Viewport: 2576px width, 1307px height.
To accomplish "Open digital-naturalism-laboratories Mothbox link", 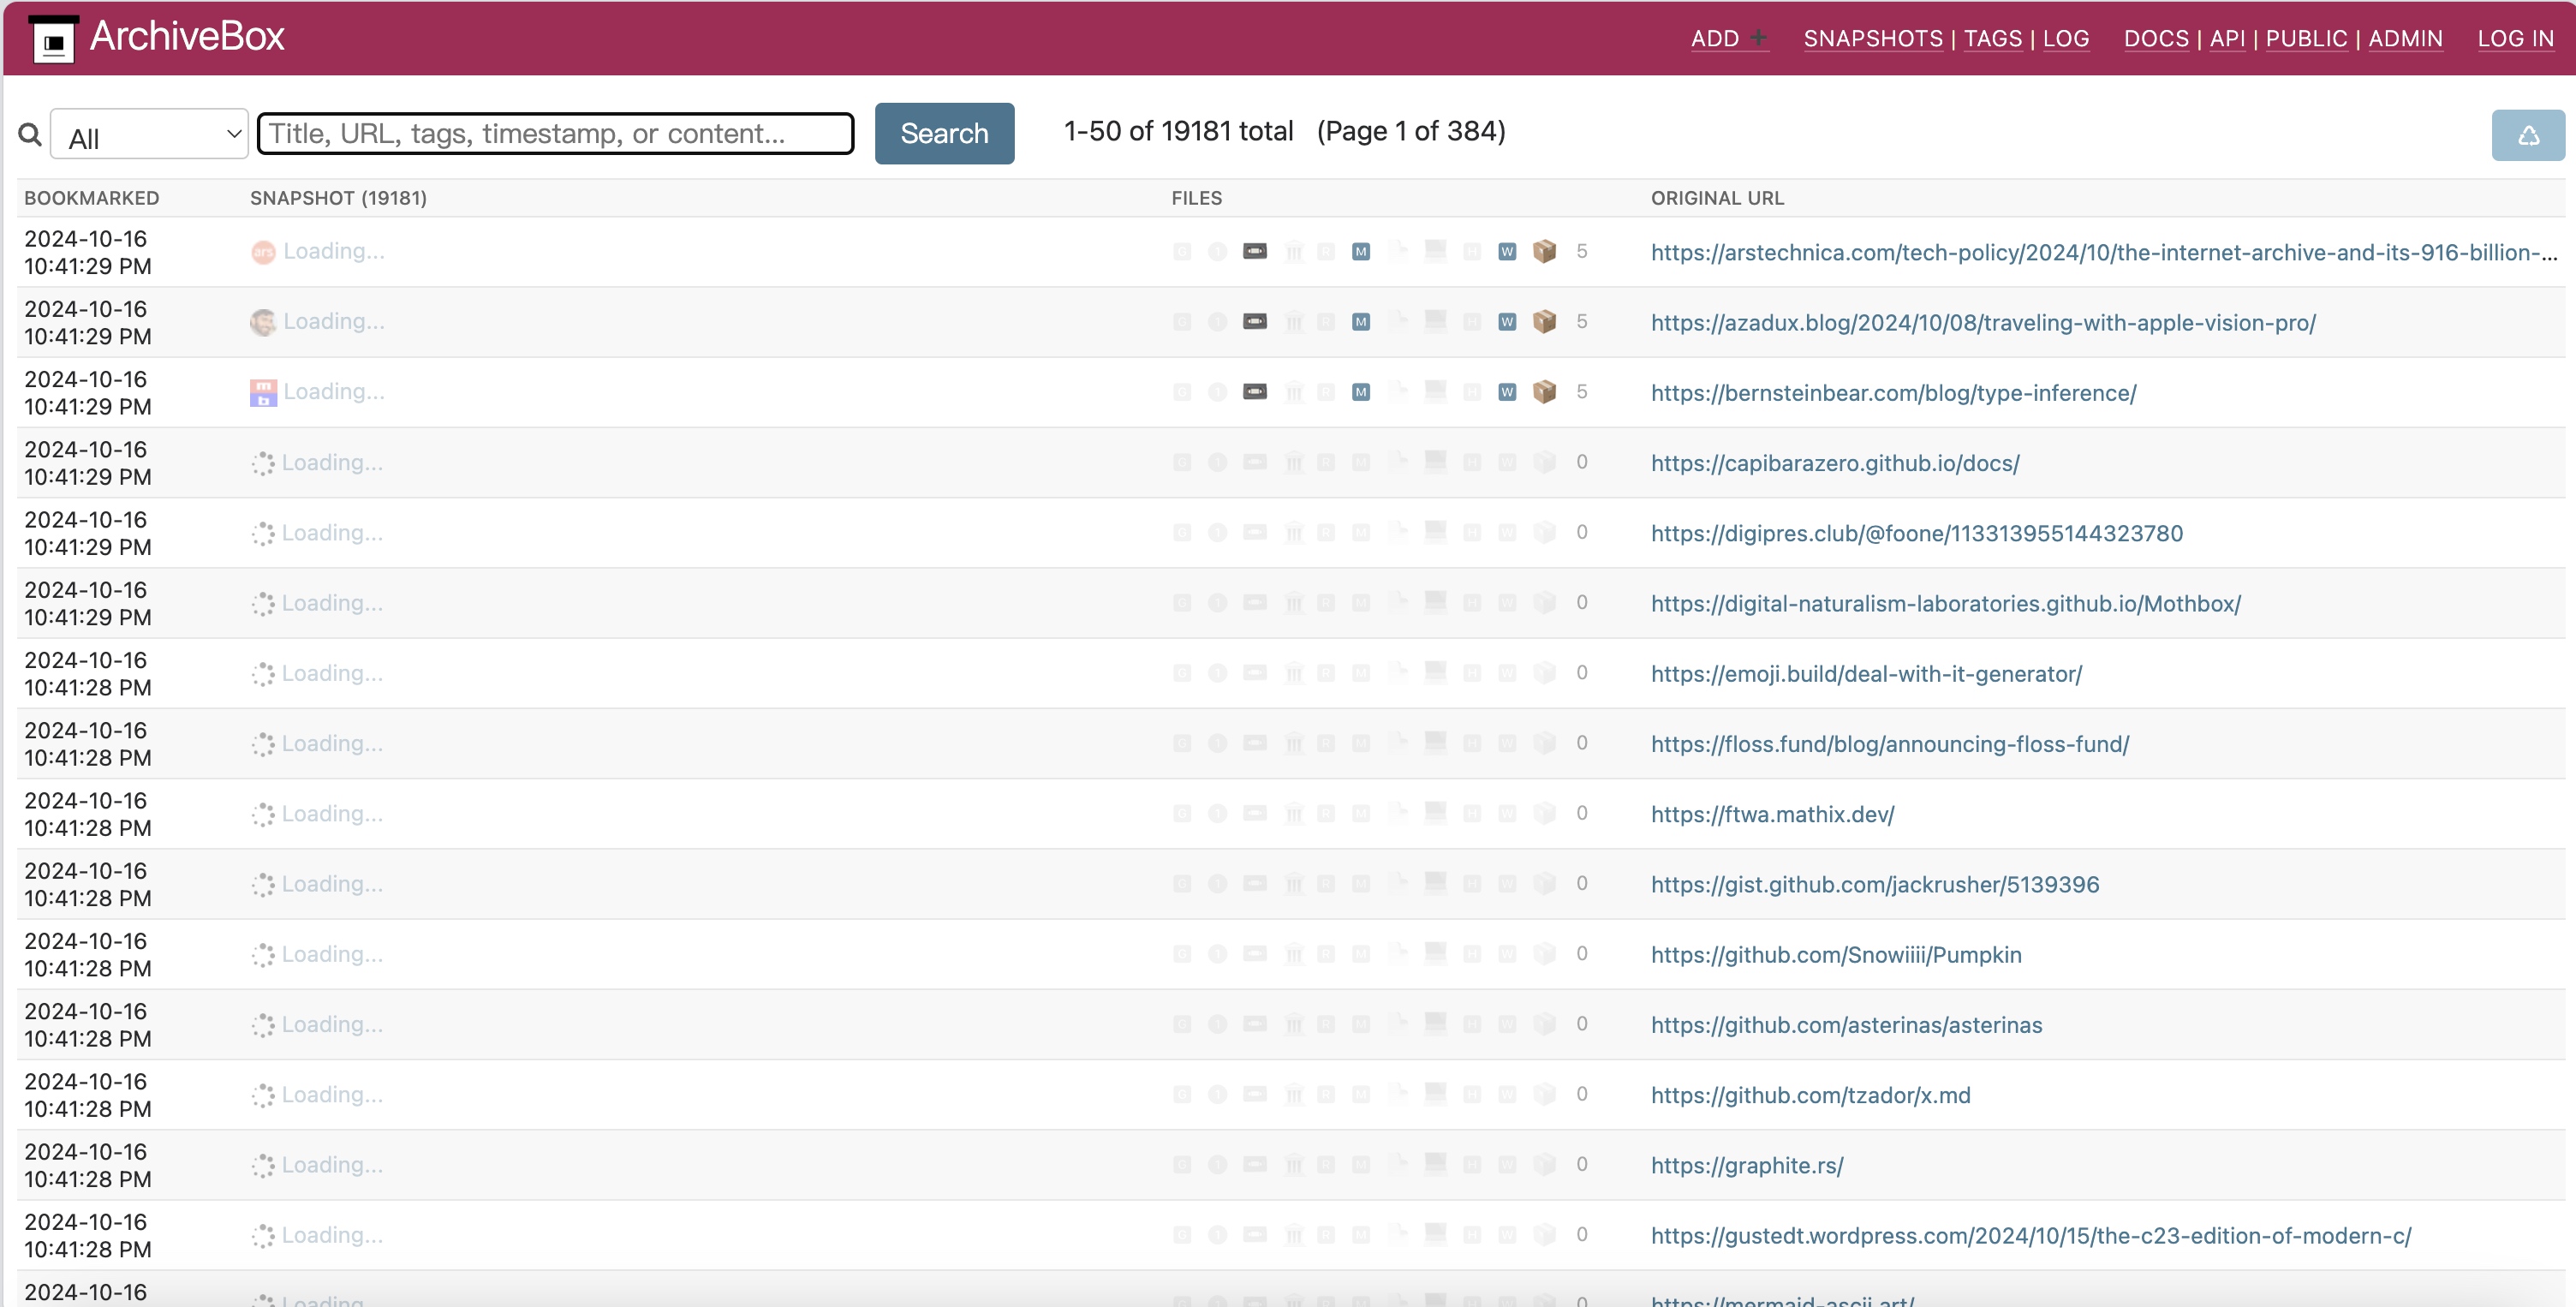I will [1945, 602].
